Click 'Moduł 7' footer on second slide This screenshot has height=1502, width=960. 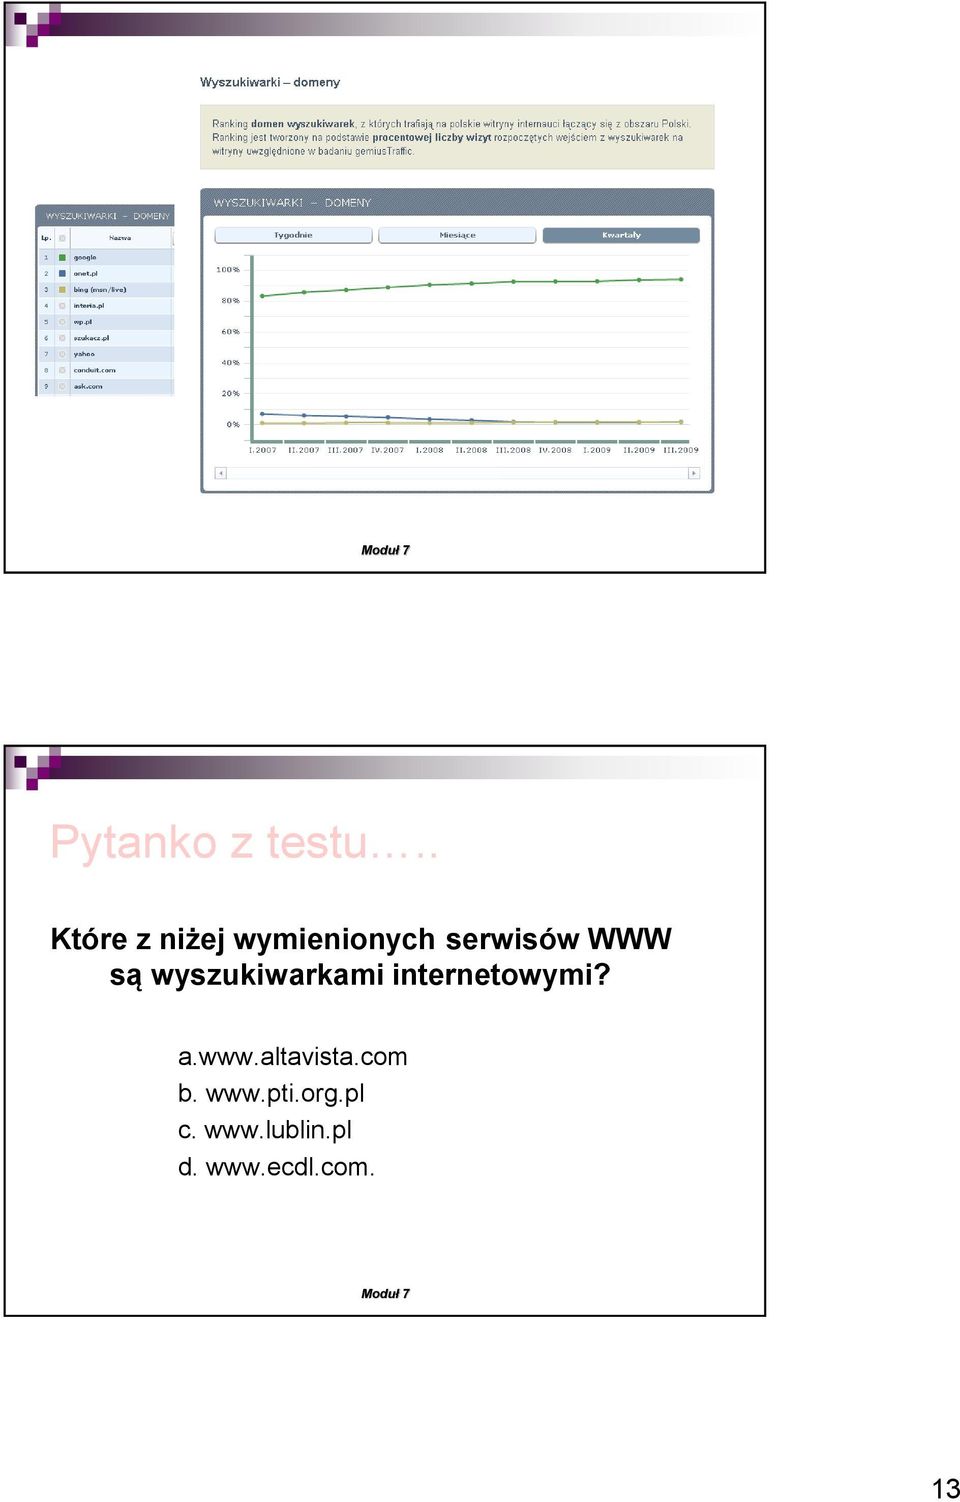(385, 1293)
